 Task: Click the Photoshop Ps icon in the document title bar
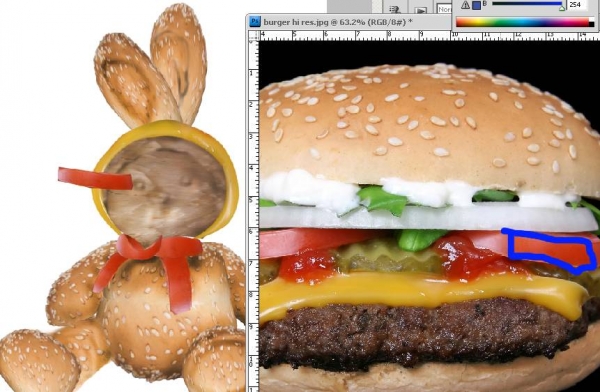(x=254, y=22)
